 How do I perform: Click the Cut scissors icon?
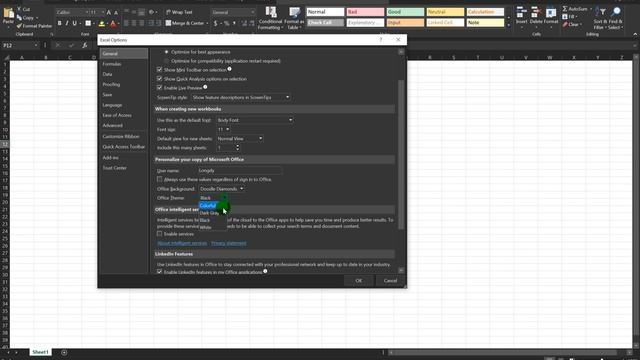[19, 9]
